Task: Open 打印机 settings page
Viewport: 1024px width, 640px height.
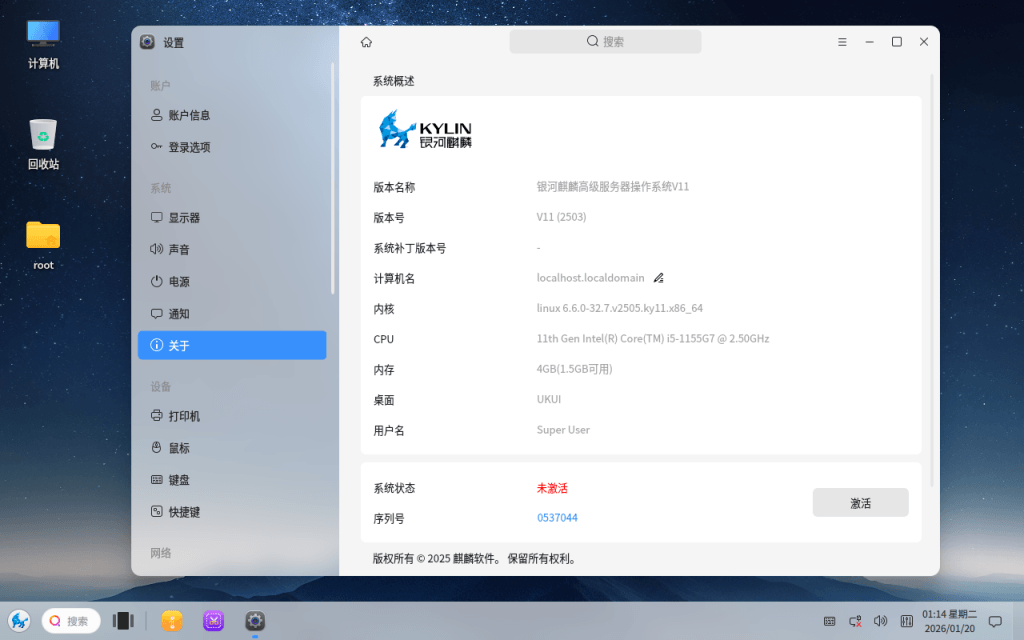Action: click(232, 416)
